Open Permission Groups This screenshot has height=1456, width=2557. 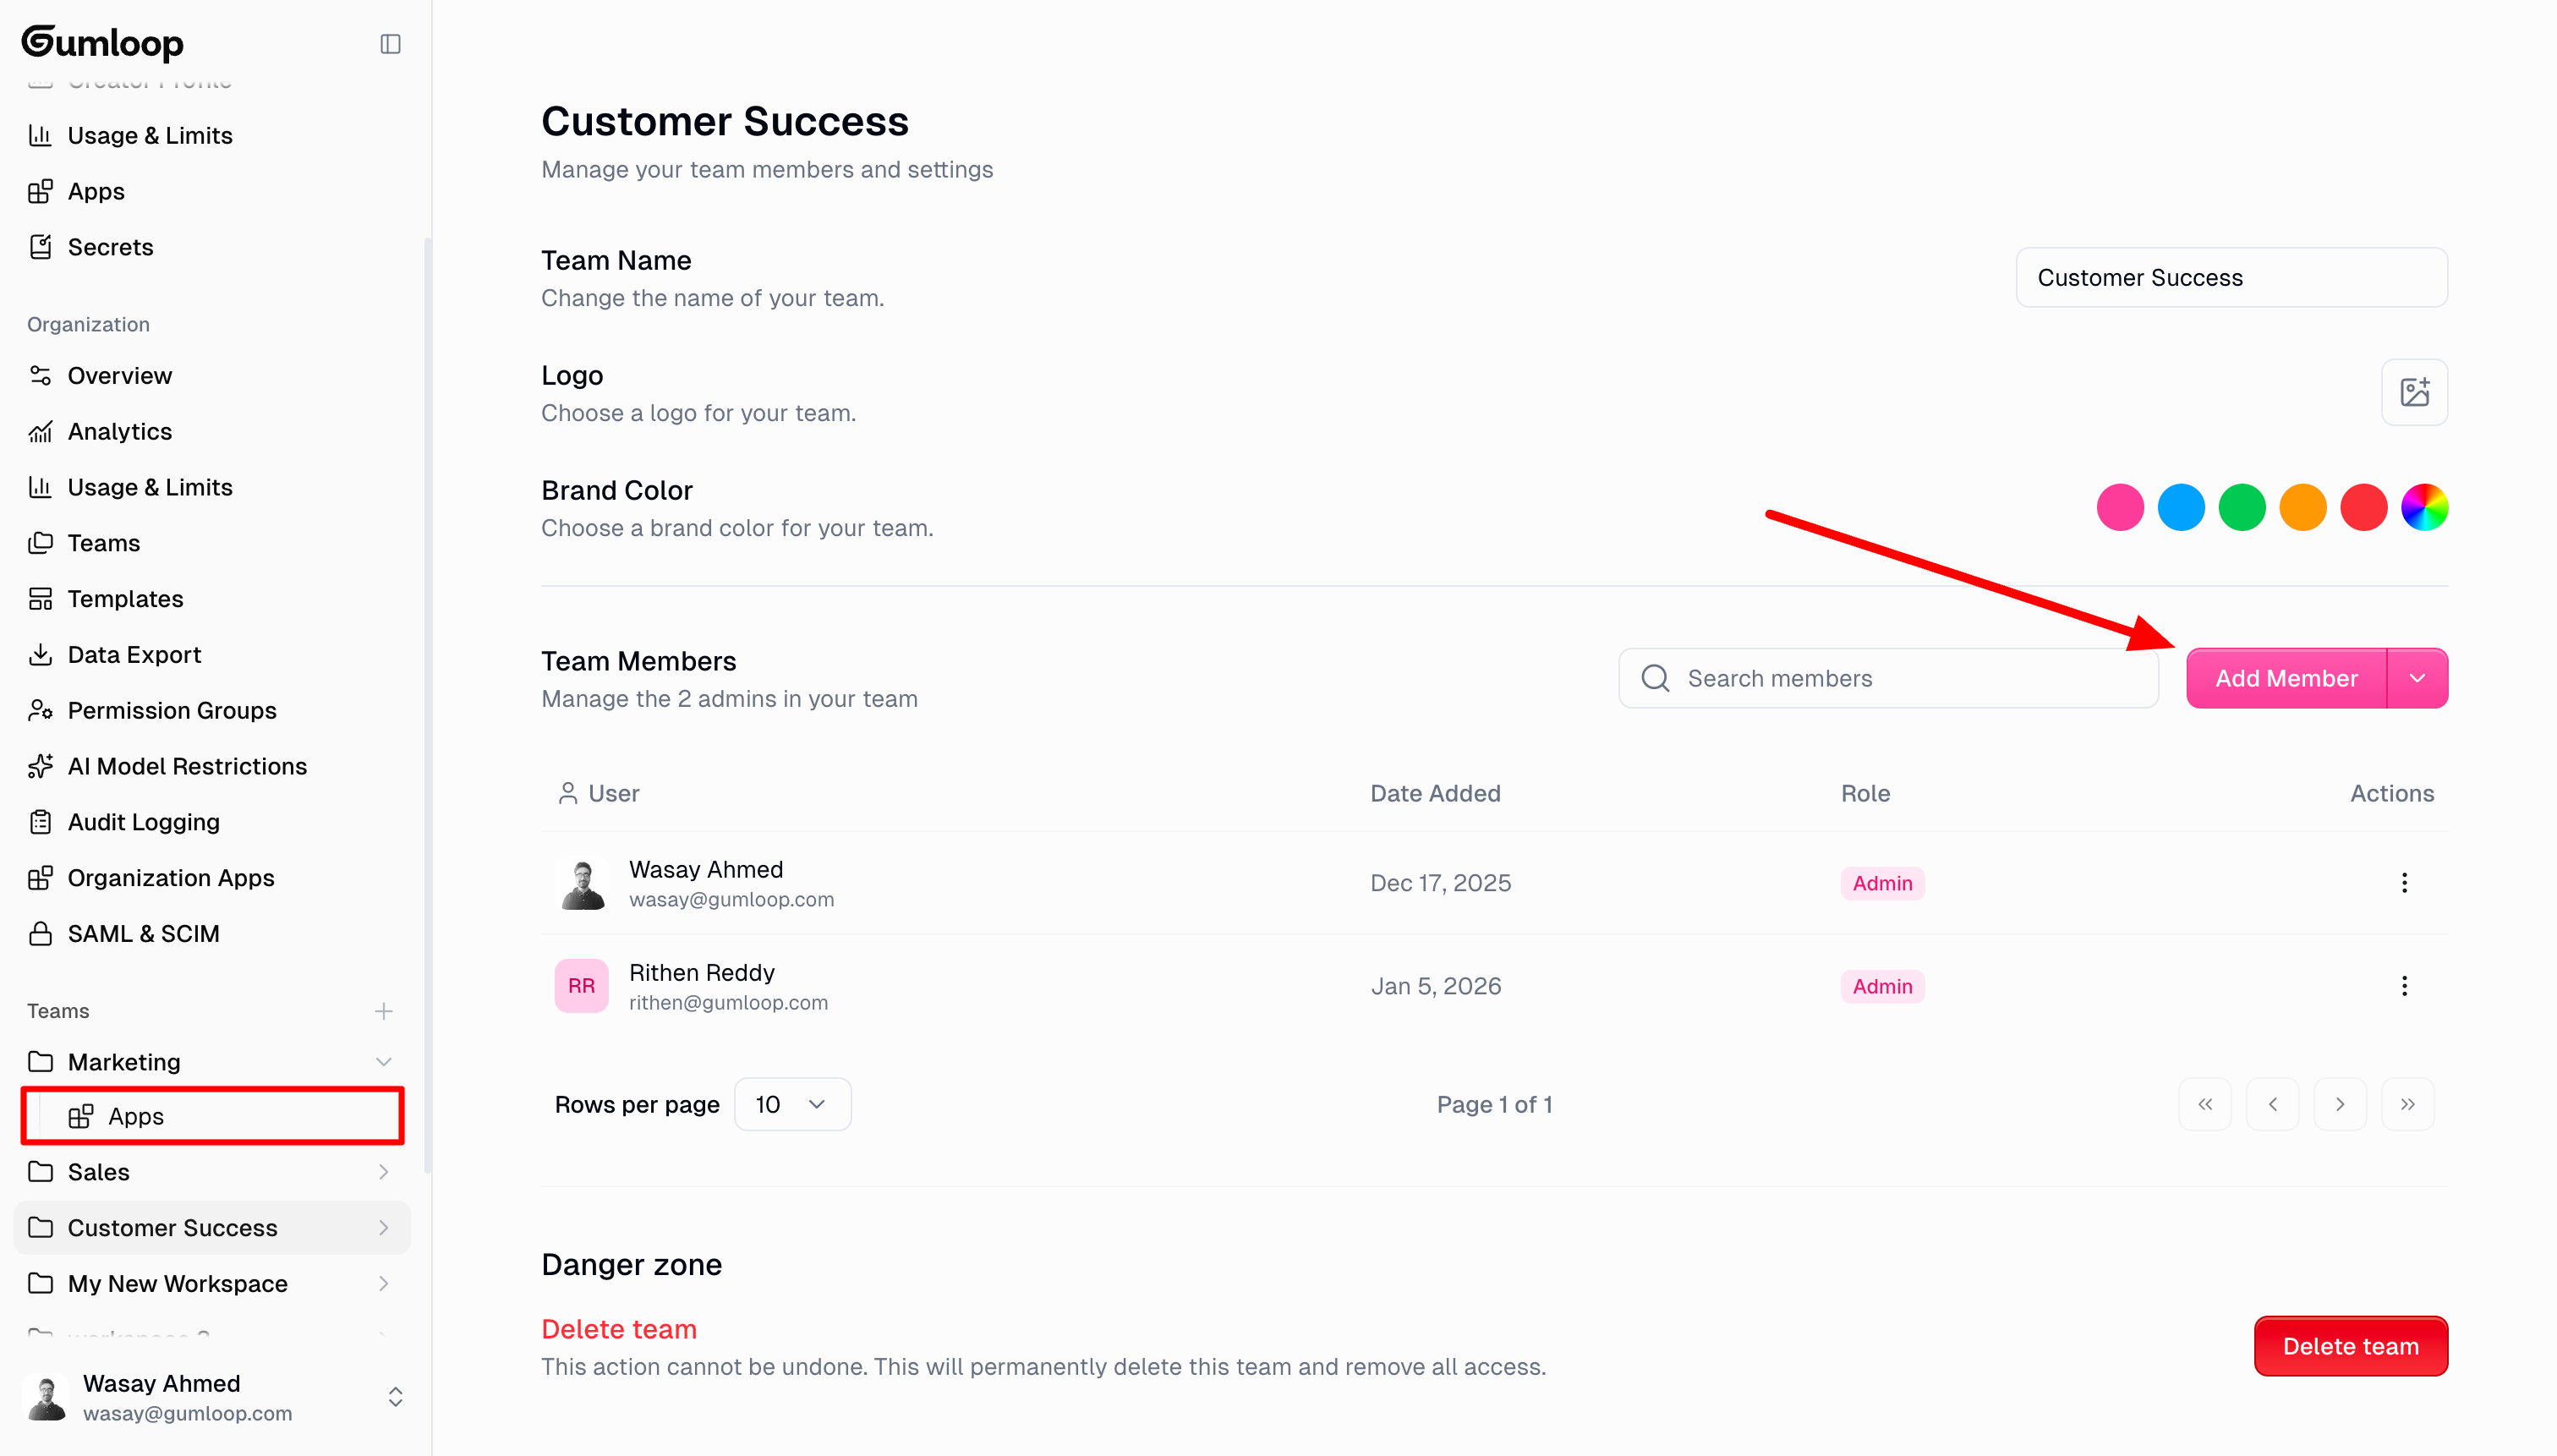[172, 710]
